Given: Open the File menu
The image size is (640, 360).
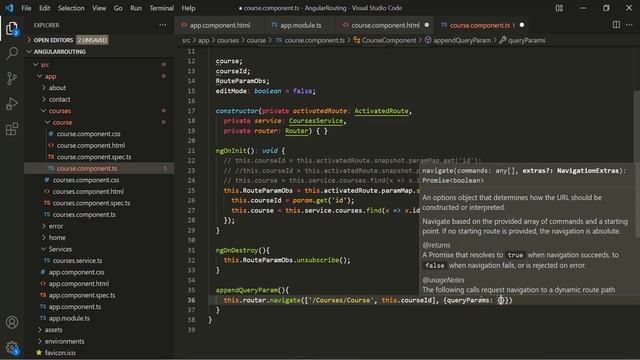Looking at the screenshot, I should point(26,8).
